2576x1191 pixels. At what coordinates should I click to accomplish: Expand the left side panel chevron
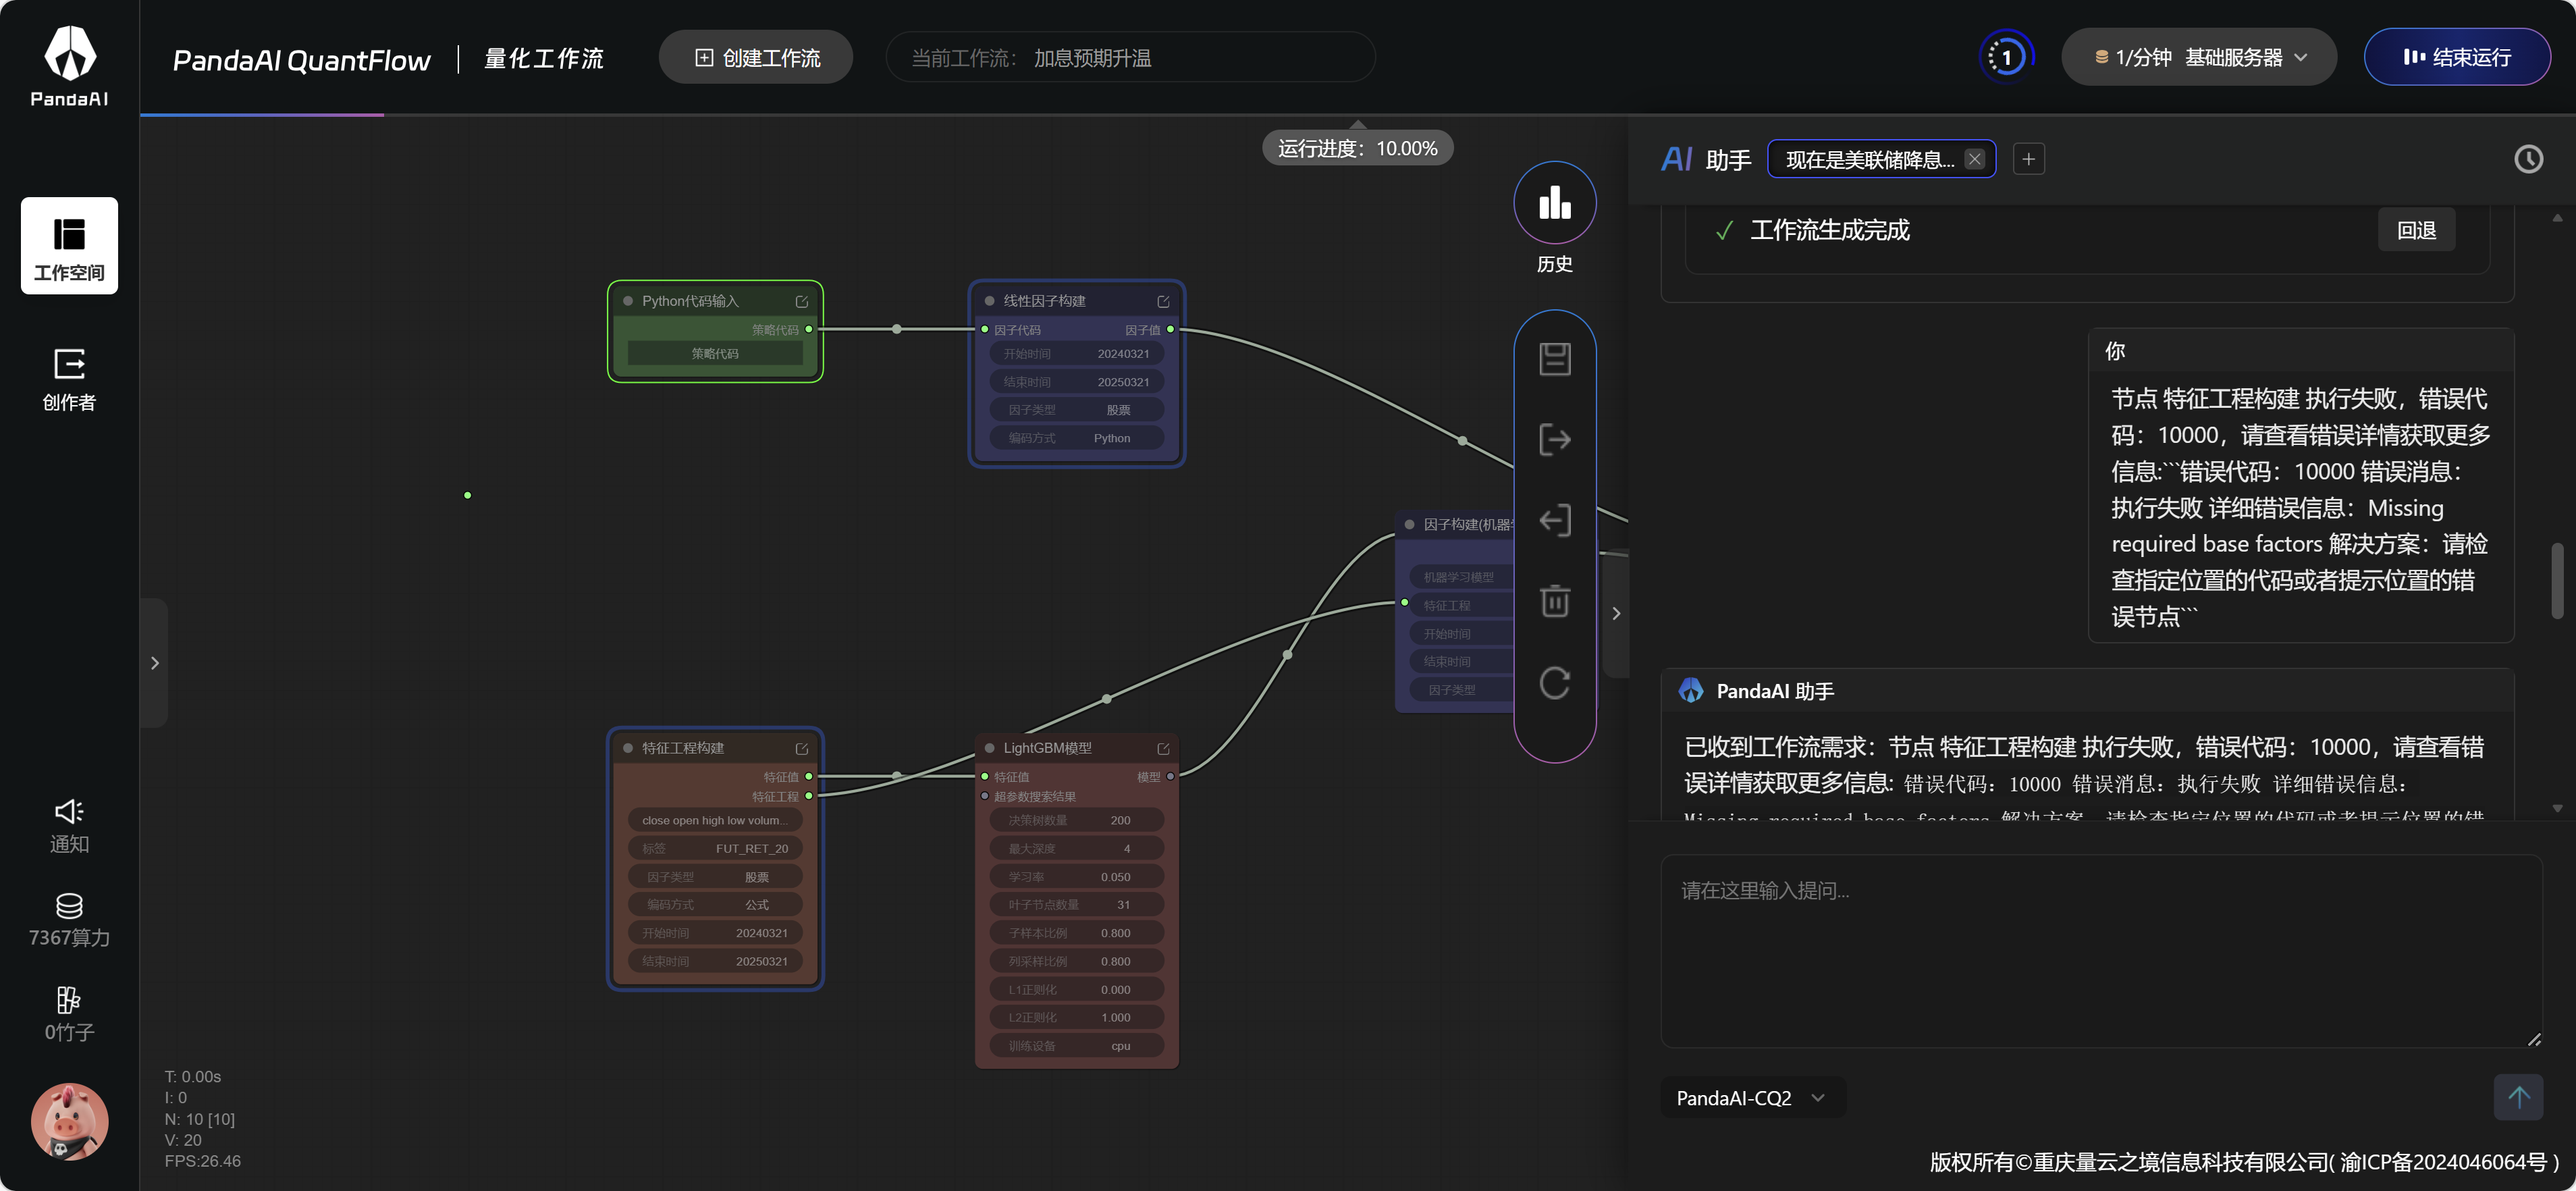[154, 663]
